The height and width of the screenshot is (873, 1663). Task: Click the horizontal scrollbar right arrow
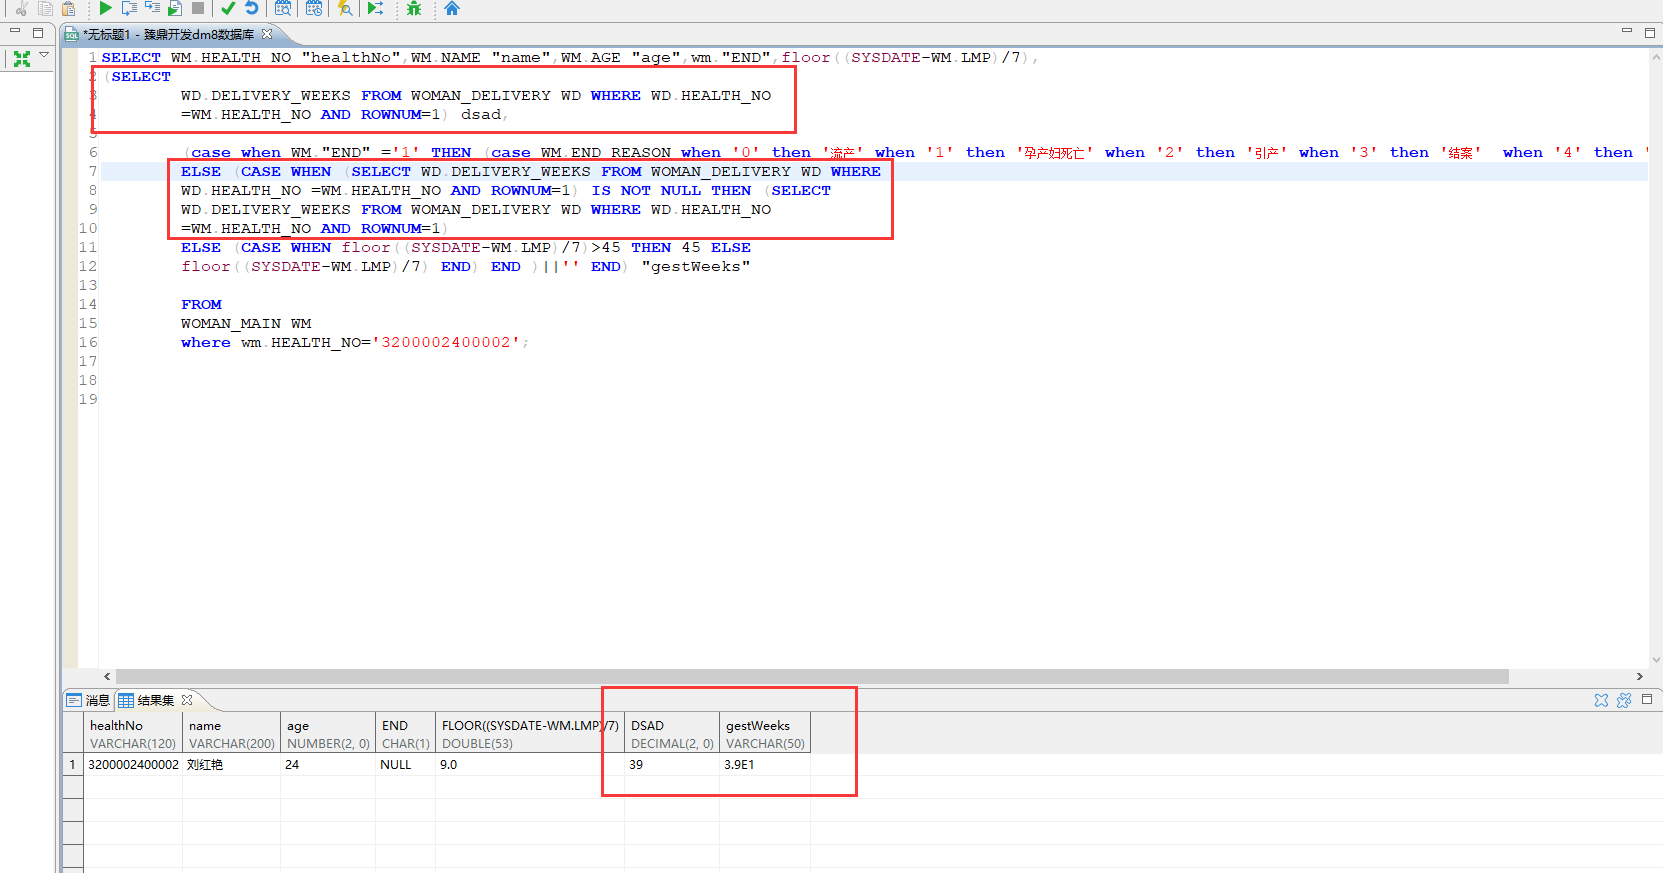click(x=1639, y=677)
